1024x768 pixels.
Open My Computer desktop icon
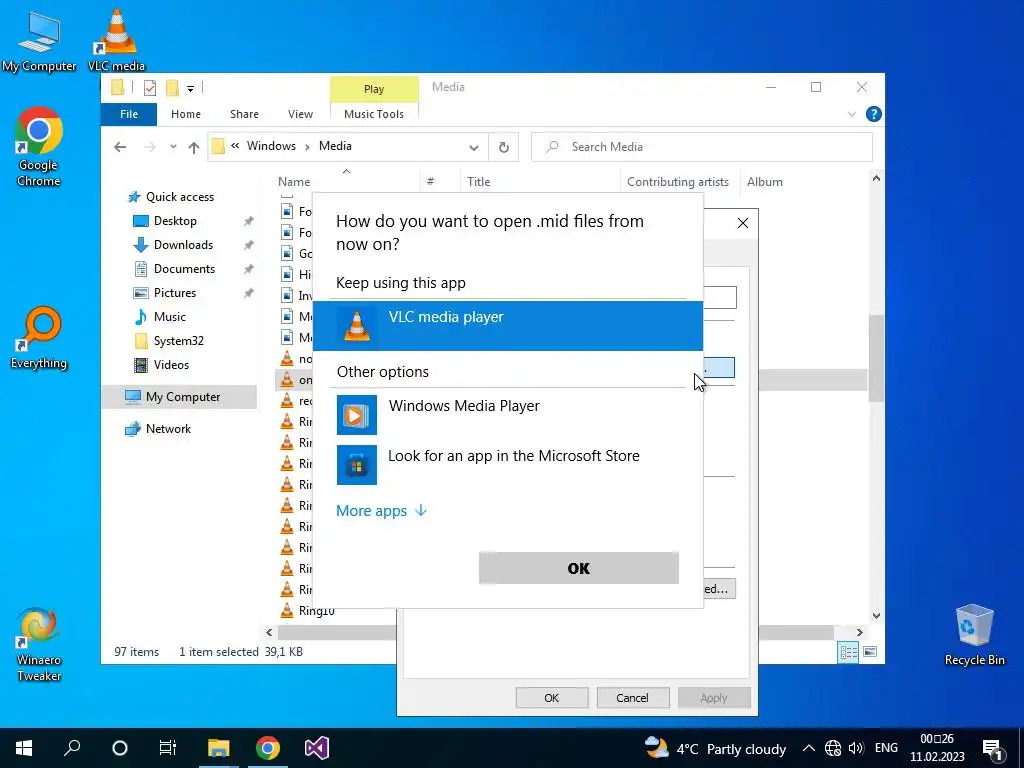click(39, 42)
